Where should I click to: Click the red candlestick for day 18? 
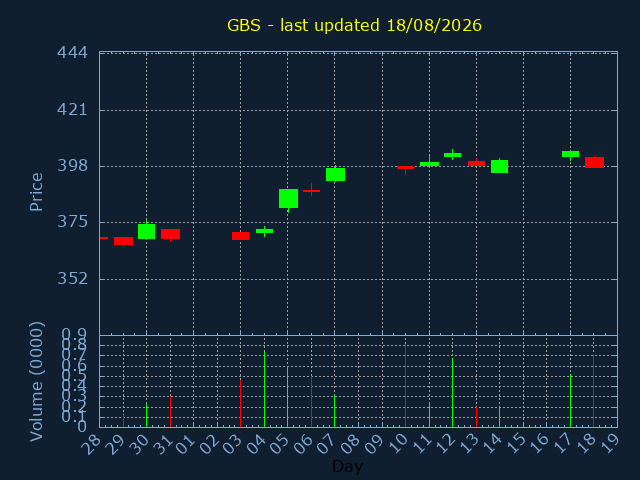tap(594, 162)
